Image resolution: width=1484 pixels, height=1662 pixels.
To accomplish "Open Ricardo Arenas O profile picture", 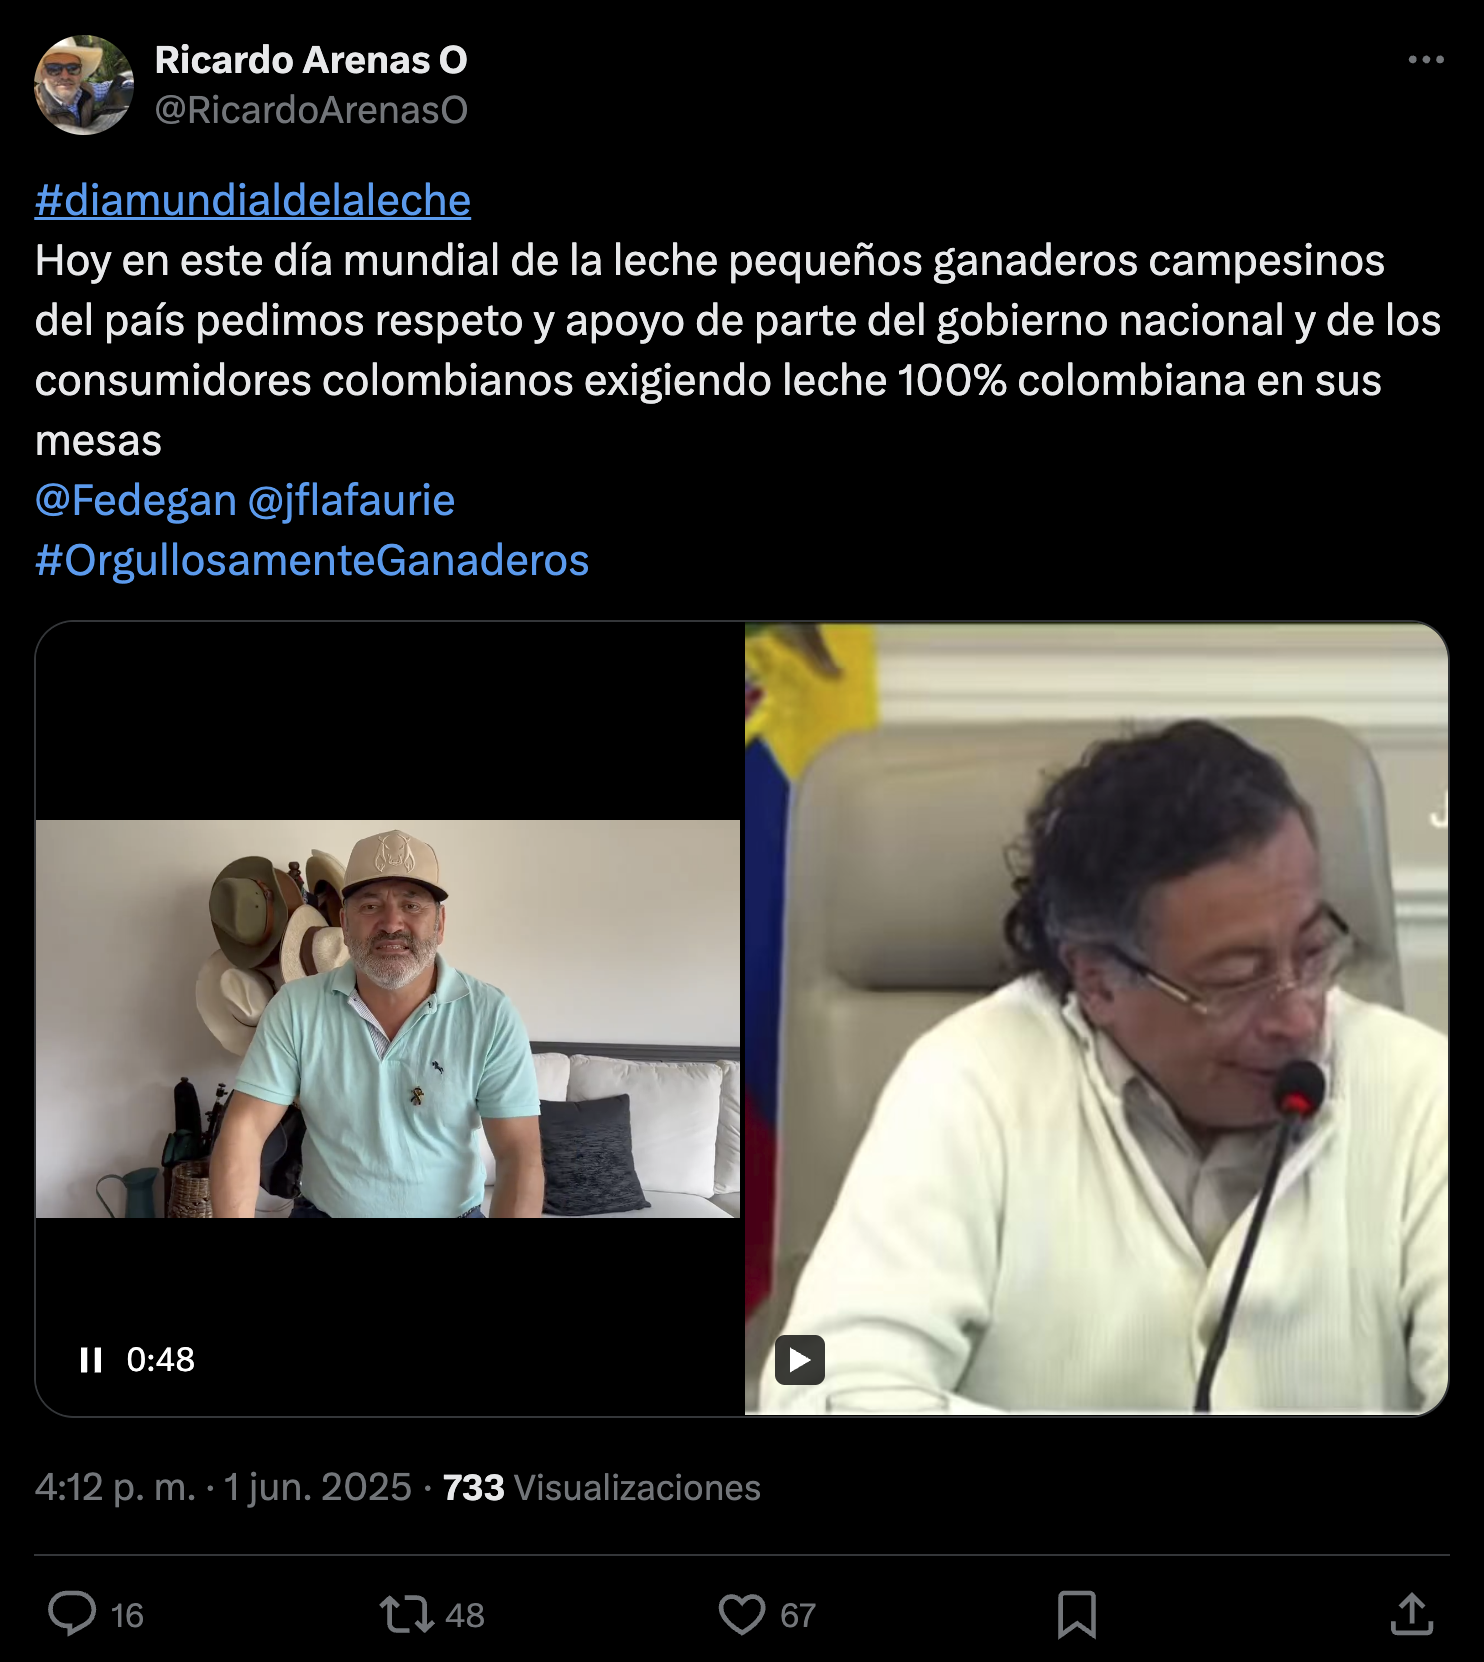I will (x=84, y=85).
